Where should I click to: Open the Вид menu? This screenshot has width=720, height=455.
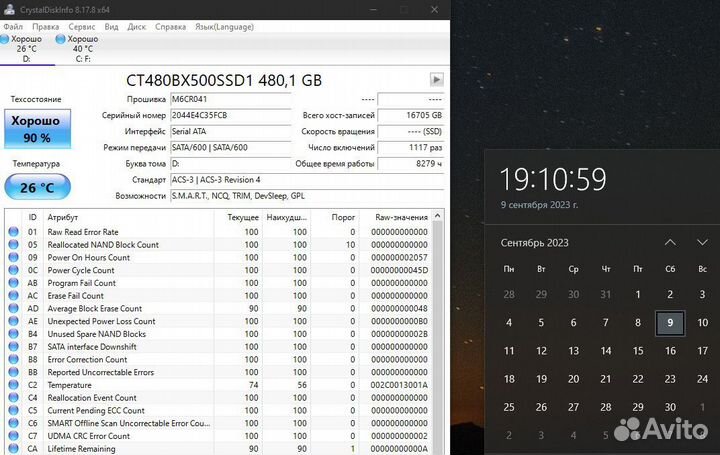coord(111,27)
